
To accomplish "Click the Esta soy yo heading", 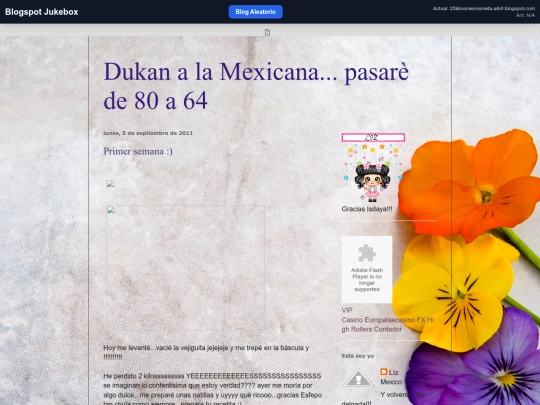I will pyautogui.click(x=357, y=356).
